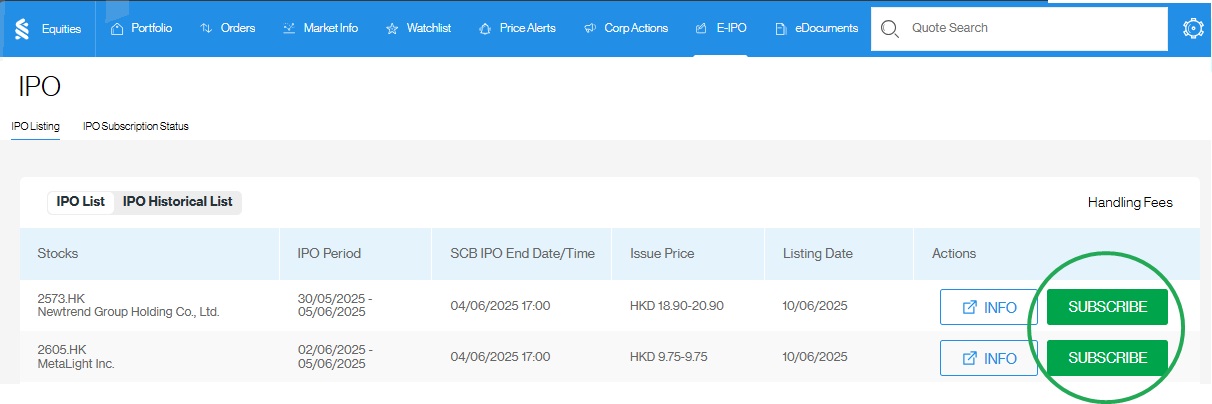Viewport: 1212px width, 404px height.
Task: Click the Standard Chartered logo icon
Action: coord(22,29)
